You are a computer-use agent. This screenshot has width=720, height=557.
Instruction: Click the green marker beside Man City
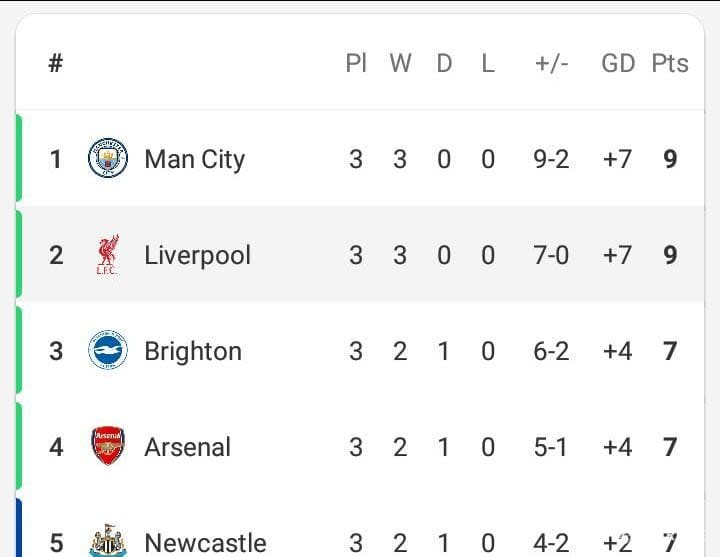(19, 158)
